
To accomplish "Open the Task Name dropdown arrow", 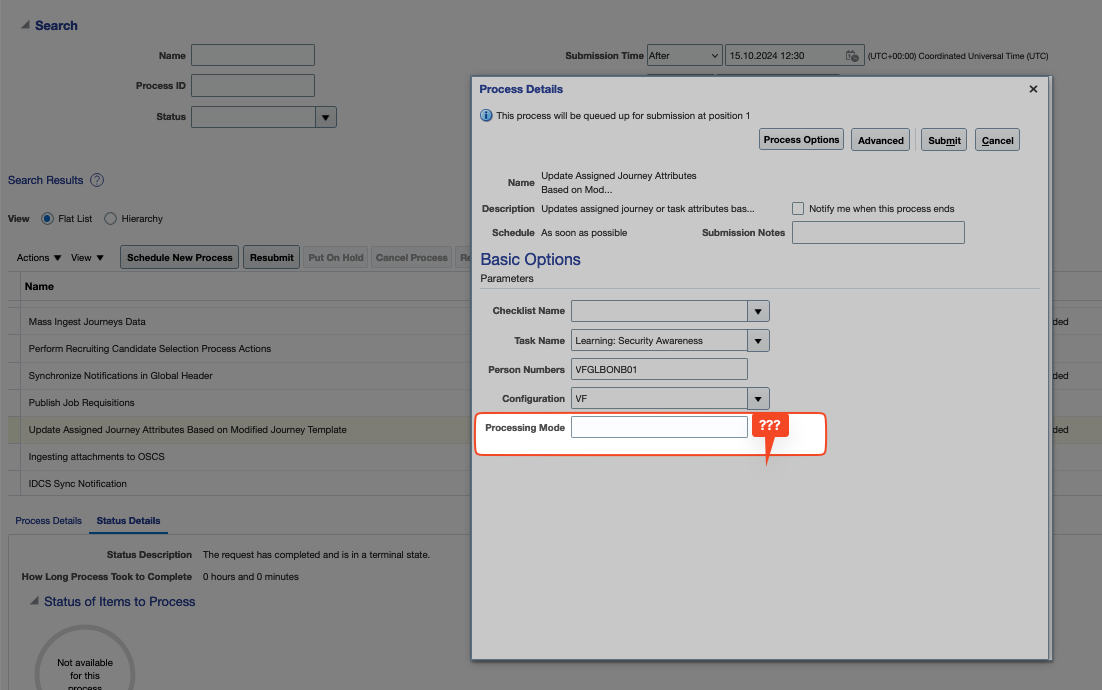I will coord(757,340).
